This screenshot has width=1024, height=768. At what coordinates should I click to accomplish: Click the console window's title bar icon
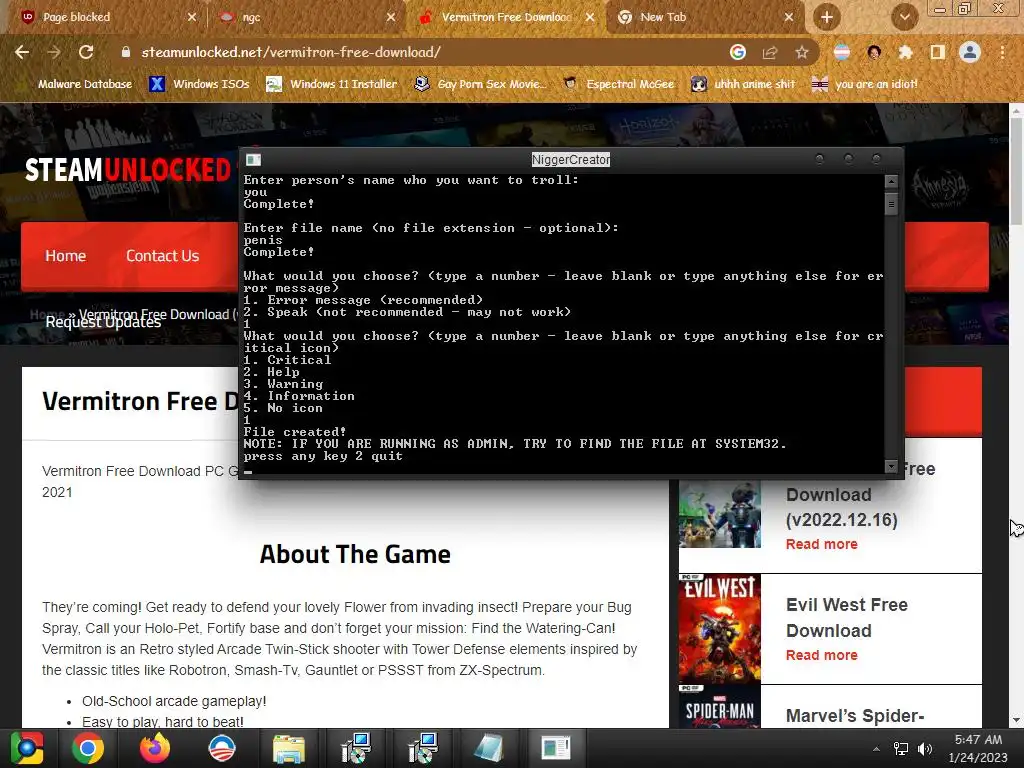253,159
